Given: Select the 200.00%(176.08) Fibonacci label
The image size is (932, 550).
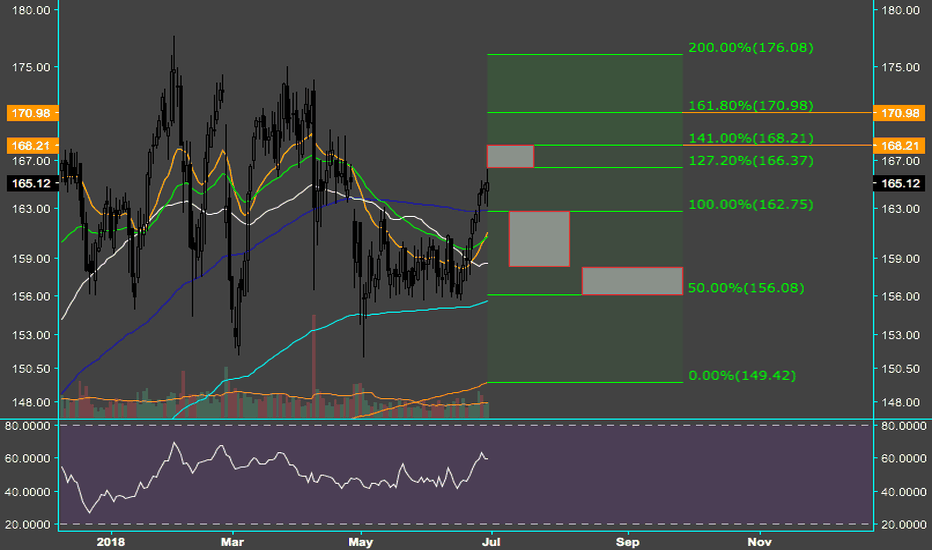Looking at the screenshot, I should [751, 48].
